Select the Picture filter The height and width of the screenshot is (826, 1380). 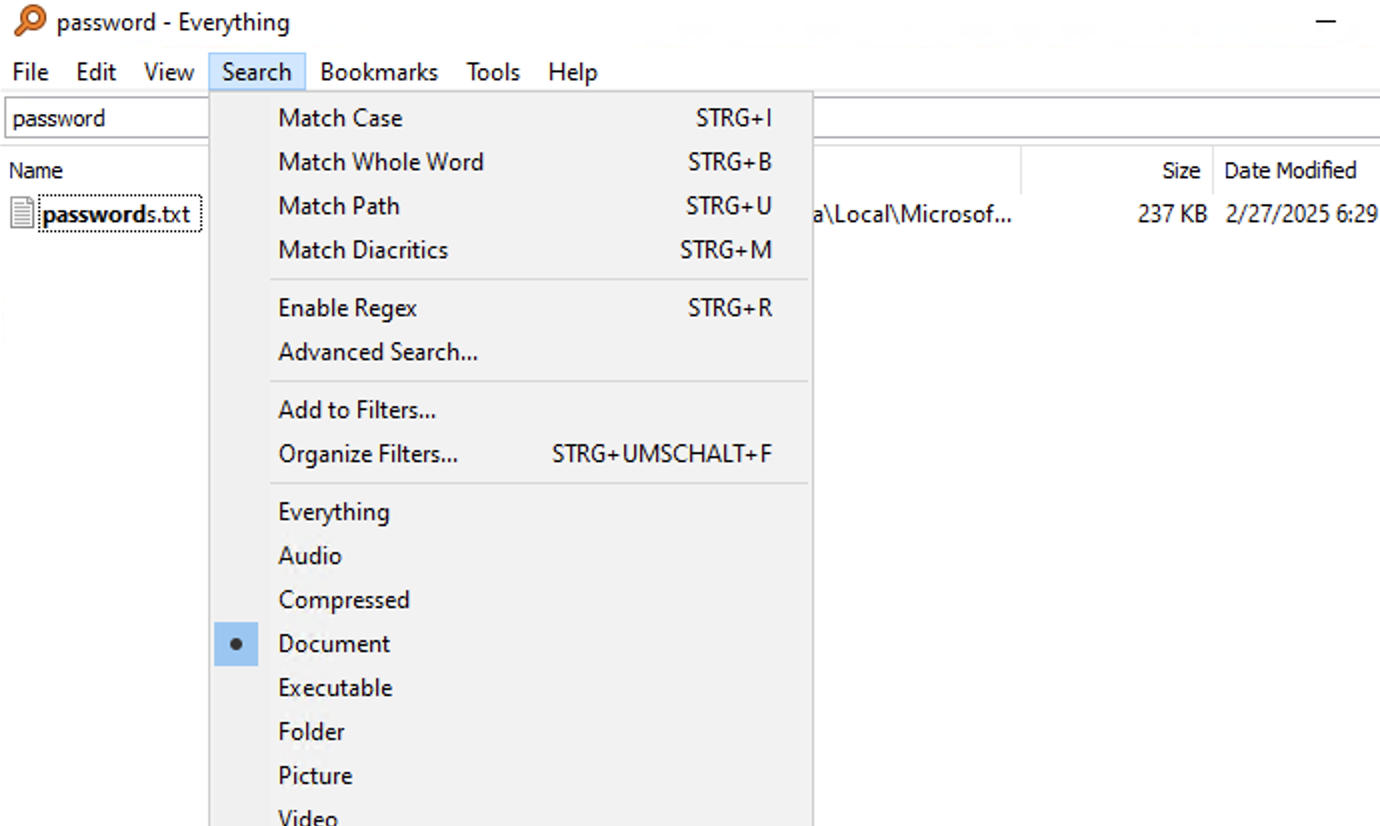511,776
